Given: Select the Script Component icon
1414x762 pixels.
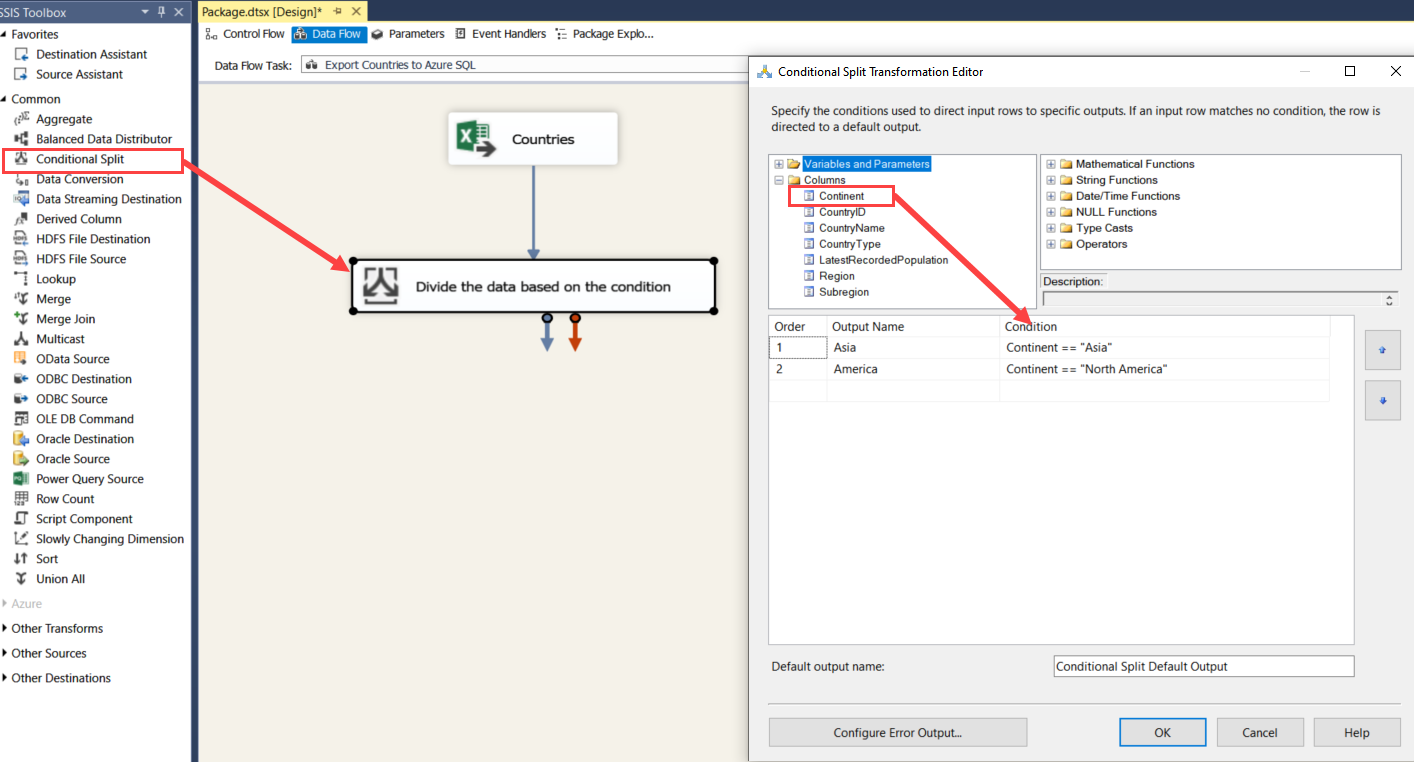Looking at the screenshot, I should click(x=21, y=519).
